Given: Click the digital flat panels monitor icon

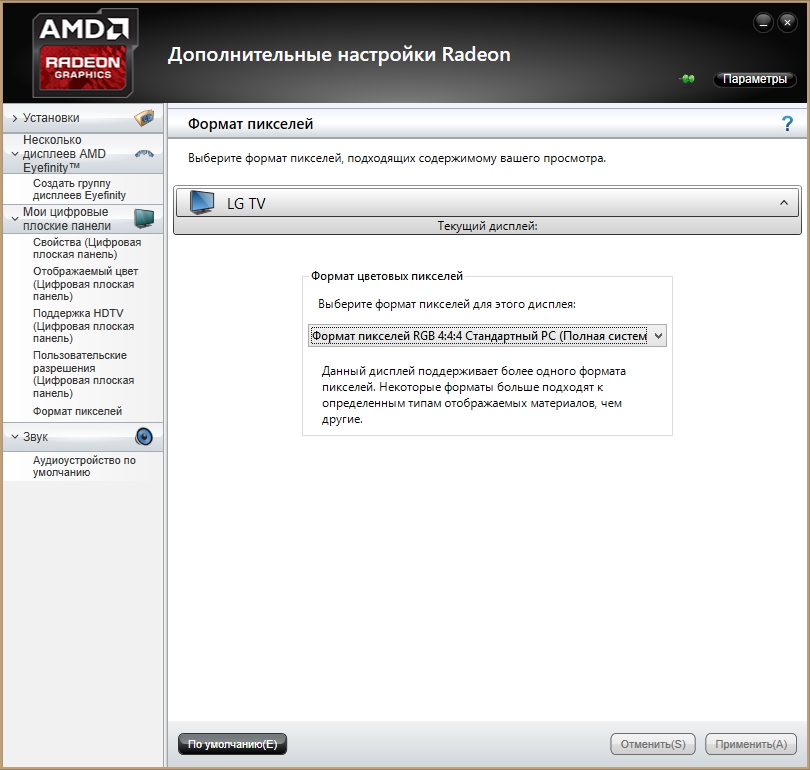Looking at the screenshot, I should pos(144,218).
